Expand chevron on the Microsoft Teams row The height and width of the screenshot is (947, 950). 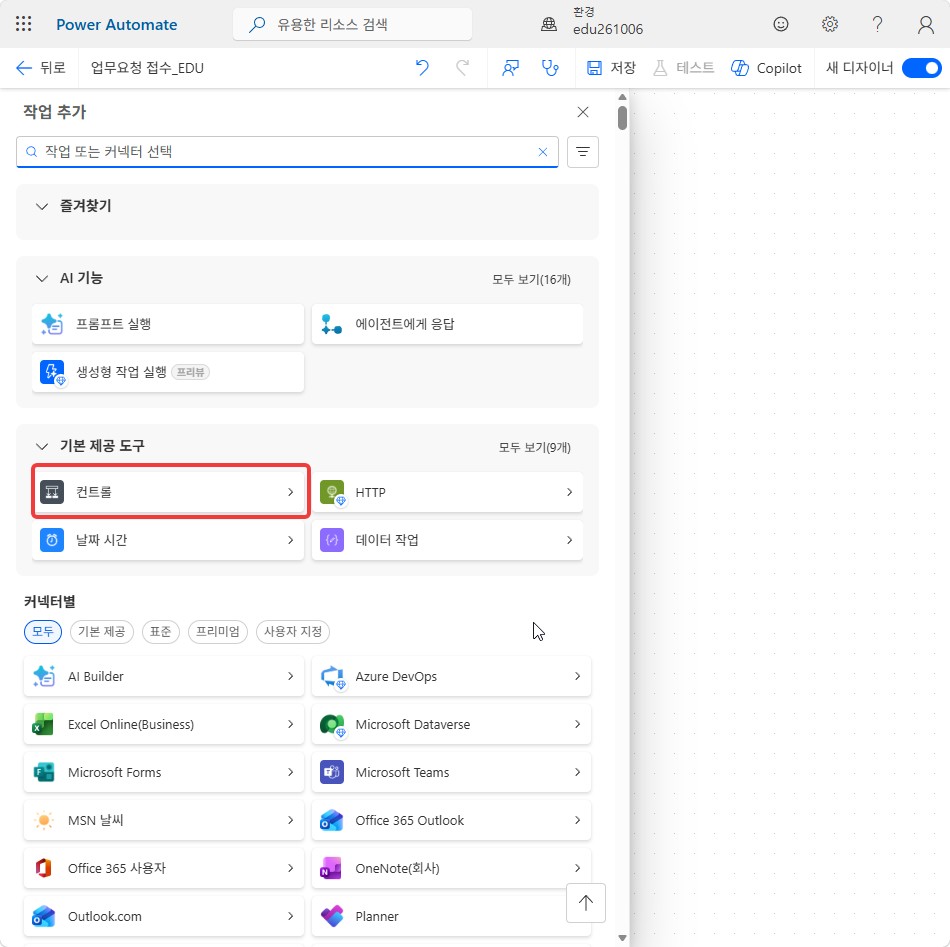click(577, 772)
